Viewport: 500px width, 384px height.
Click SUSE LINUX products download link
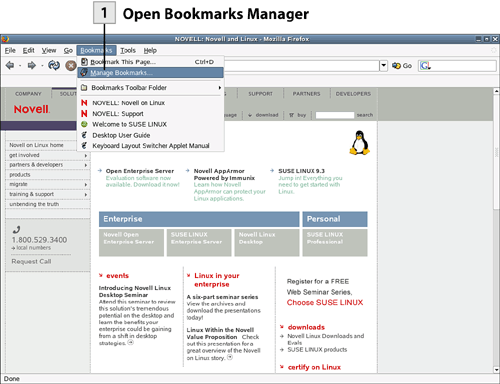click(317, 350)
